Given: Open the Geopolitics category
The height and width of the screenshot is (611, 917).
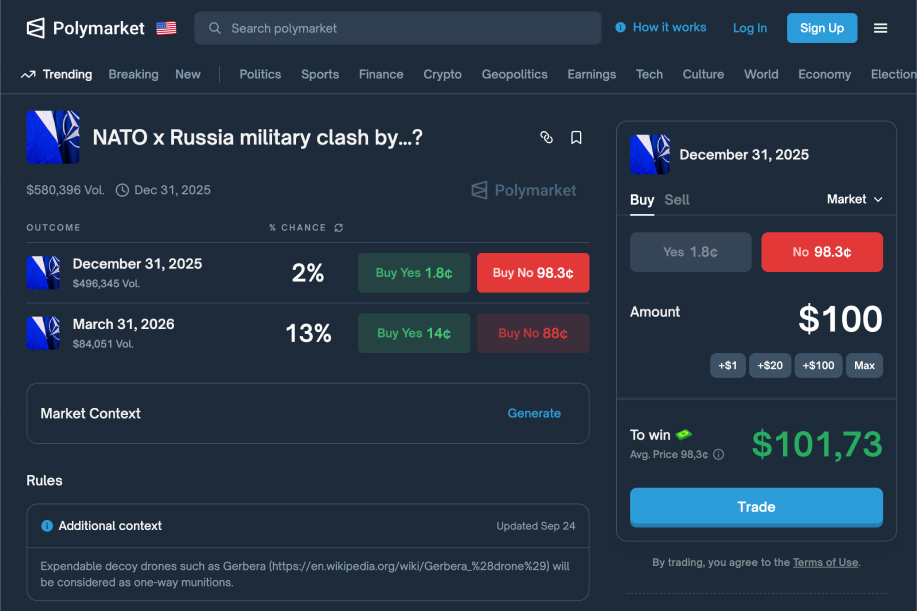Looking at the screenshot, I should click(514, 74).
